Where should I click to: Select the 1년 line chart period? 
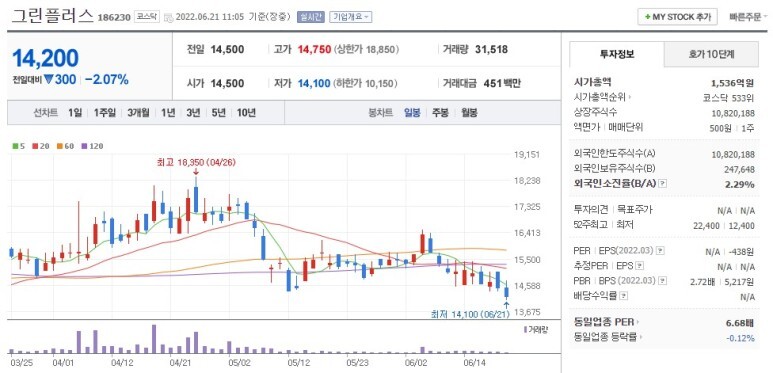click(x=168, y=113)
